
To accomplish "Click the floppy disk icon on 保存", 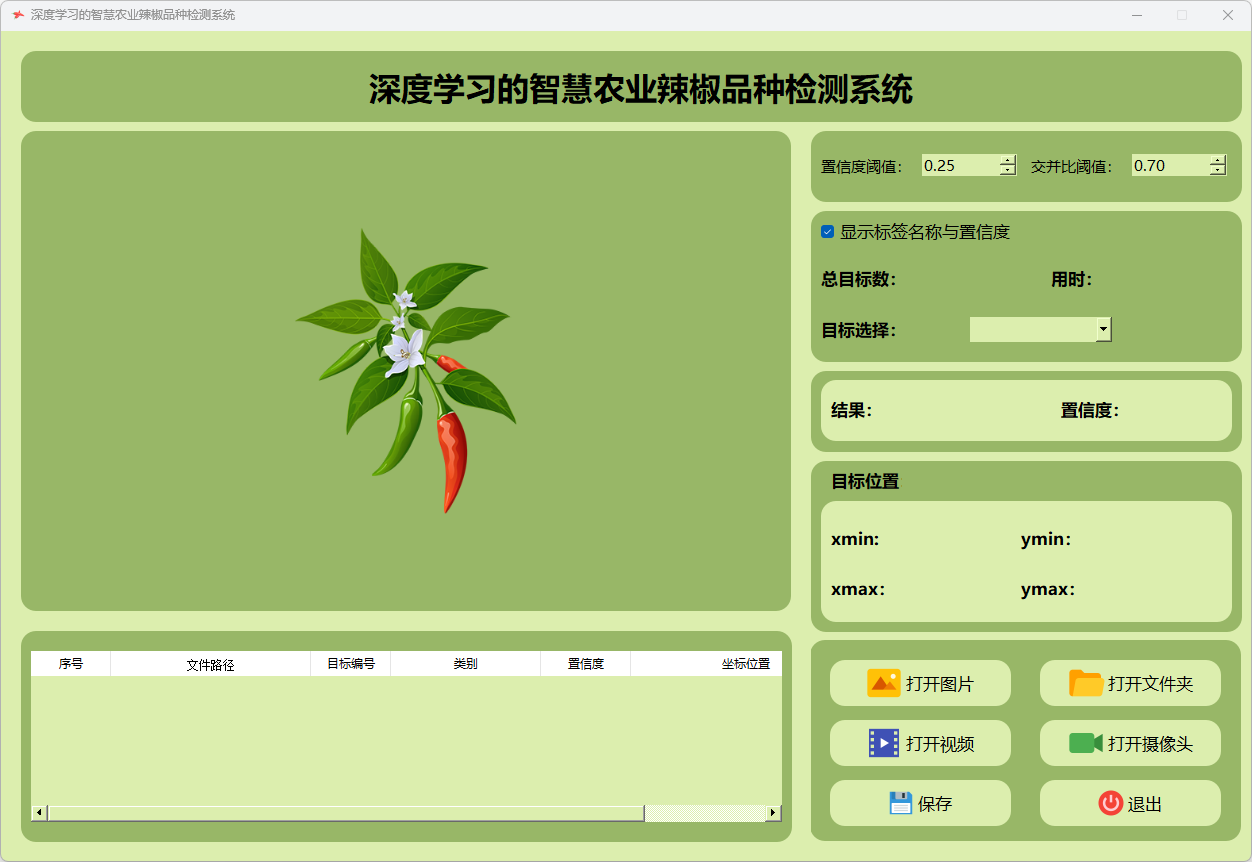I will point(901,803).
